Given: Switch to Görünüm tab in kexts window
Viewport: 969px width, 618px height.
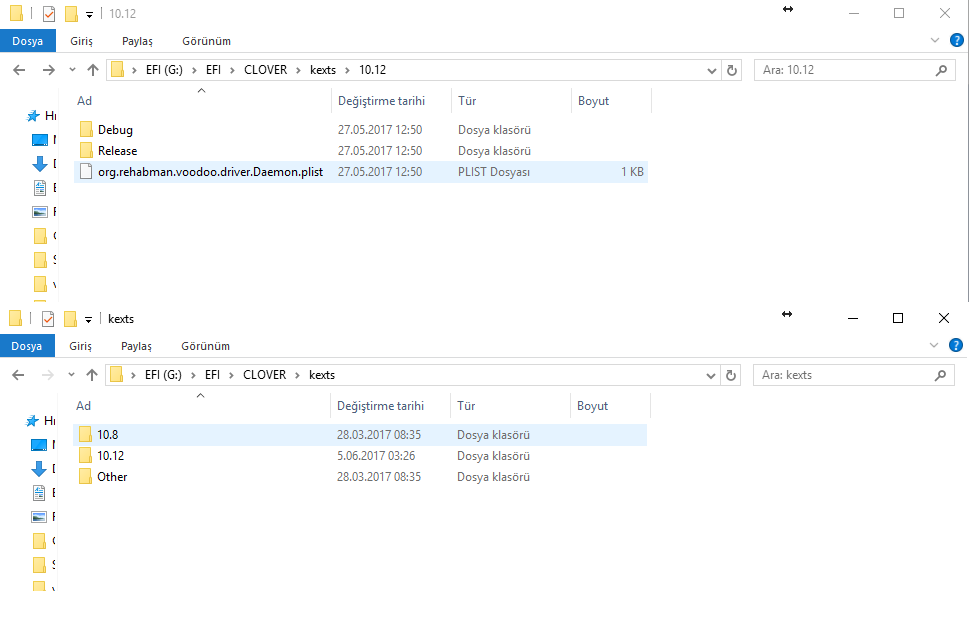Looking at the screenshot, I should tap(206, 346).
